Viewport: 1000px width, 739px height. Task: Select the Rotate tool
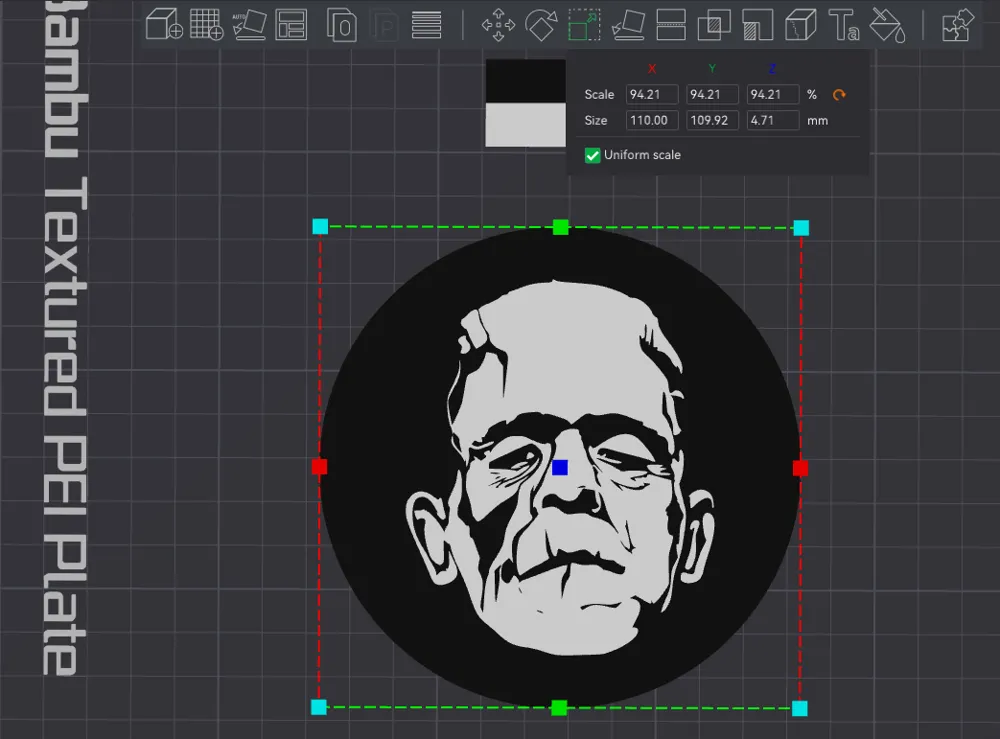pyautogui.click(x=541, y=24)
